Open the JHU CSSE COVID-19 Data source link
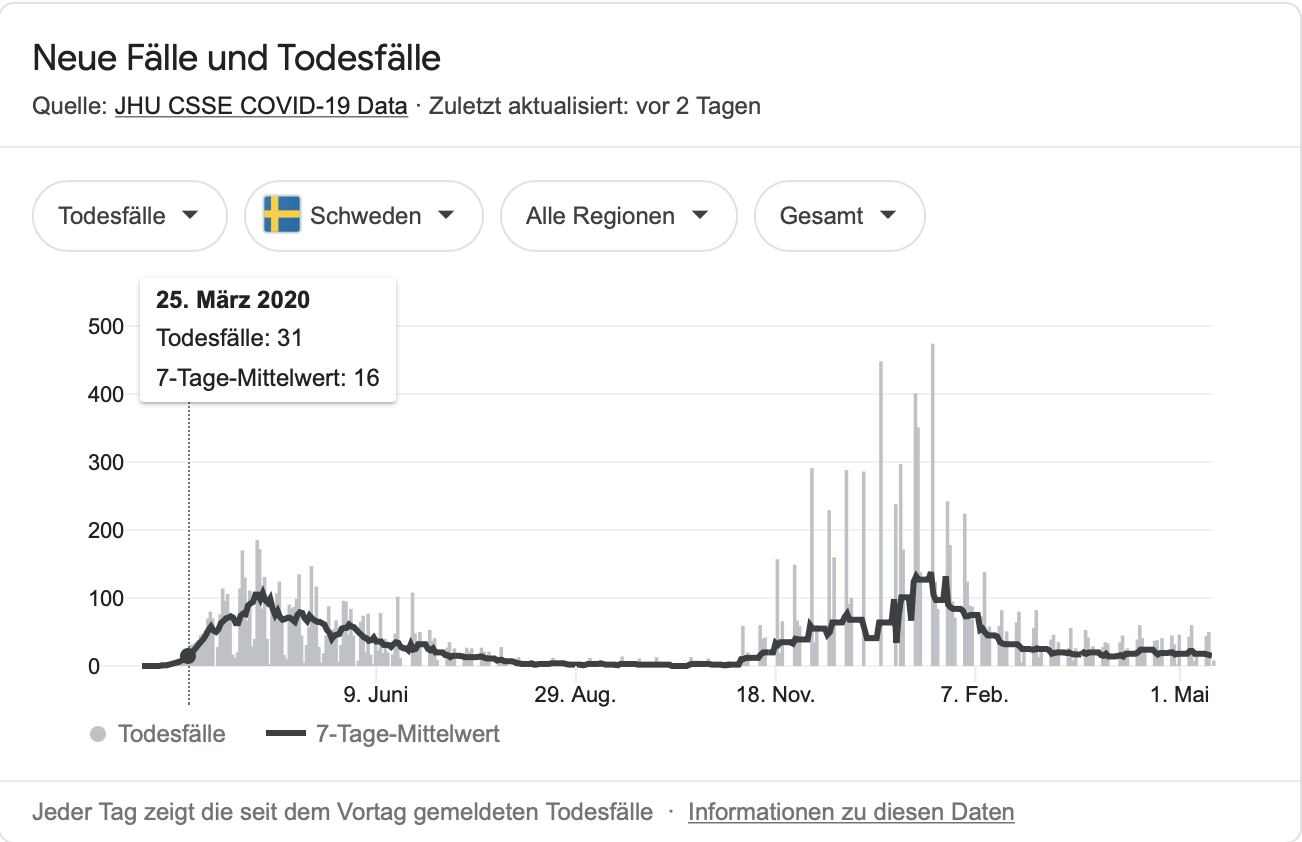 pos(261,106)
